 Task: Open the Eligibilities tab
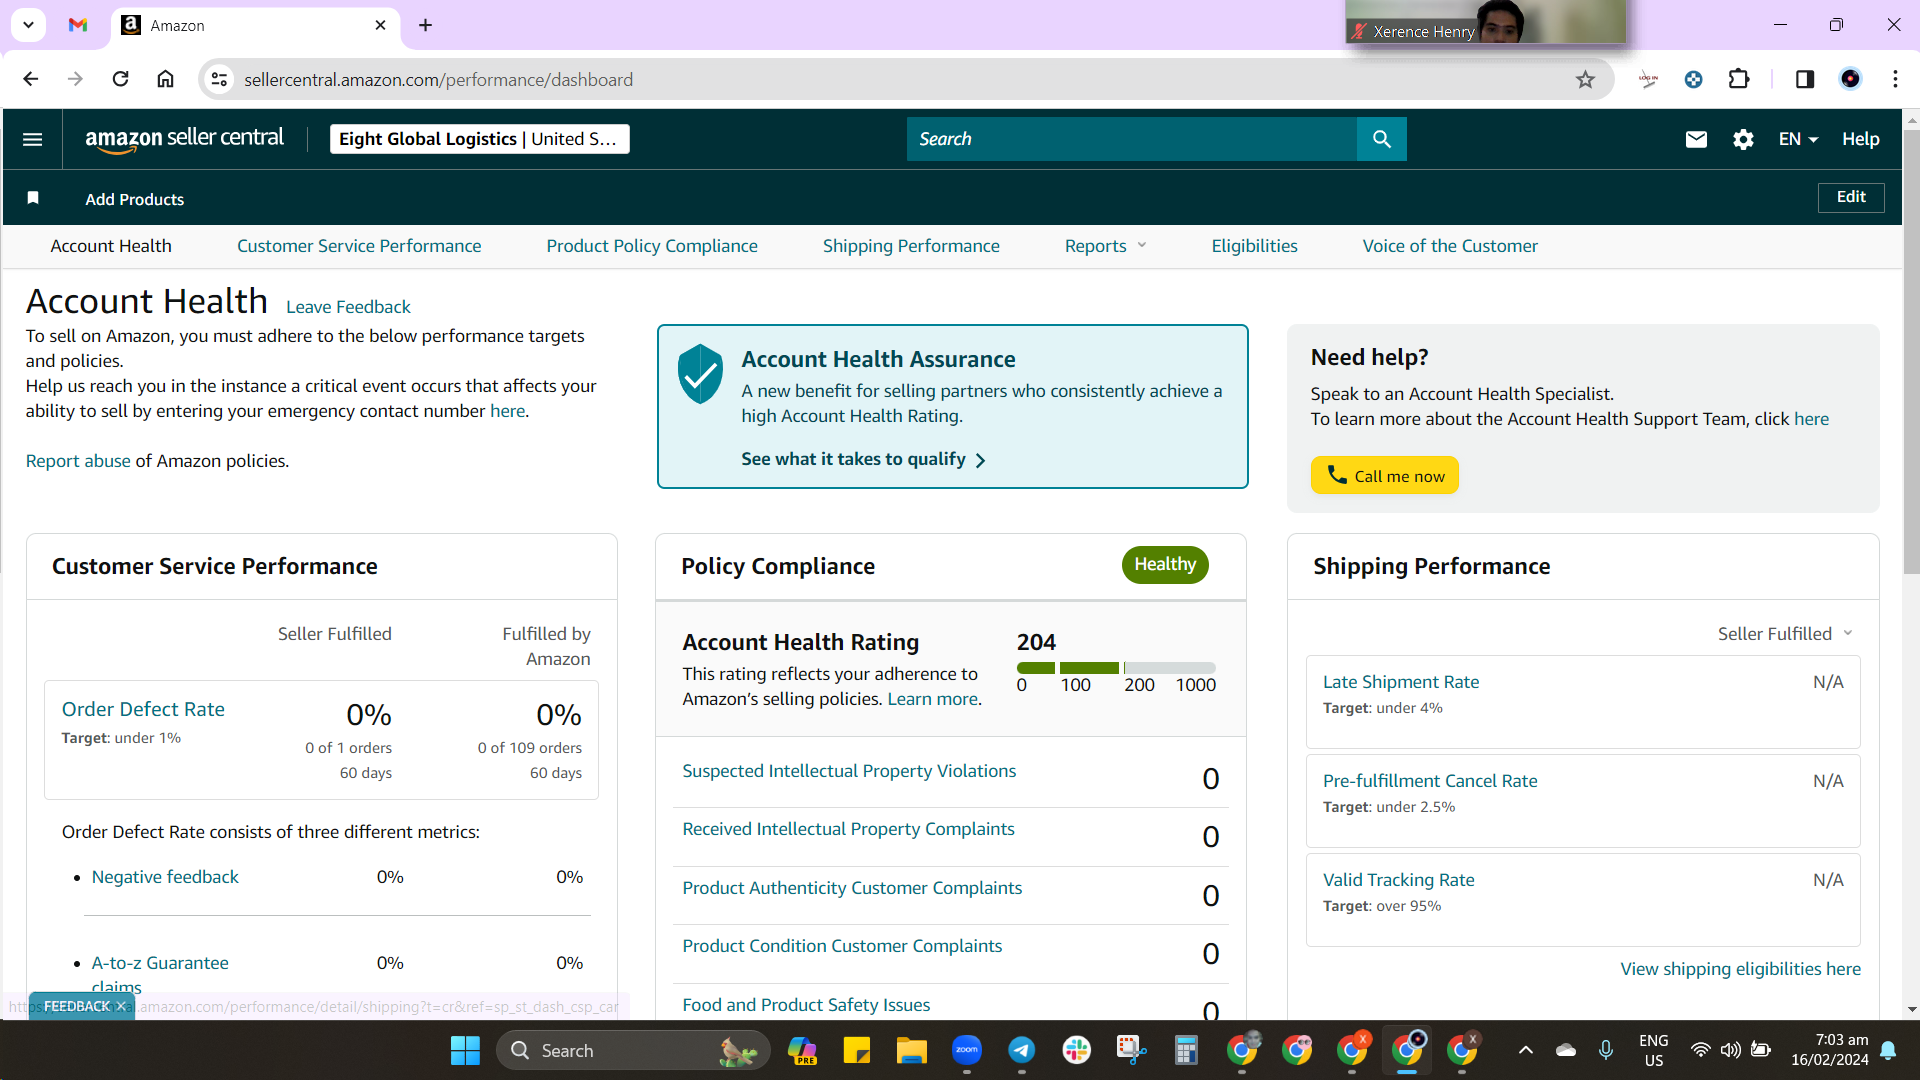coord(1254,246)
